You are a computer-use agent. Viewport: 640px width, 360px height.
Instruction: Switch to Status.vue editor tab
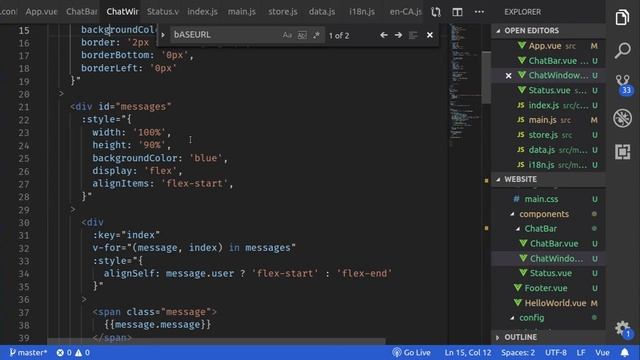pos(163,12)
